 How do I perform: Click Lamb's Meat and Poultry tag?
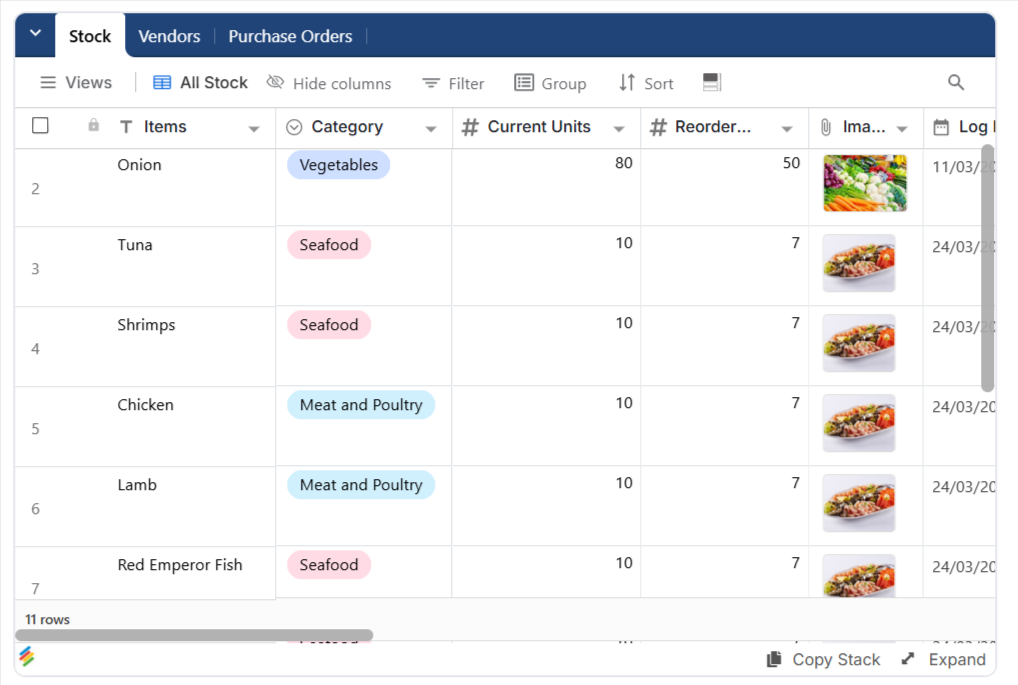pyautogui.click(x=361, y=484)
